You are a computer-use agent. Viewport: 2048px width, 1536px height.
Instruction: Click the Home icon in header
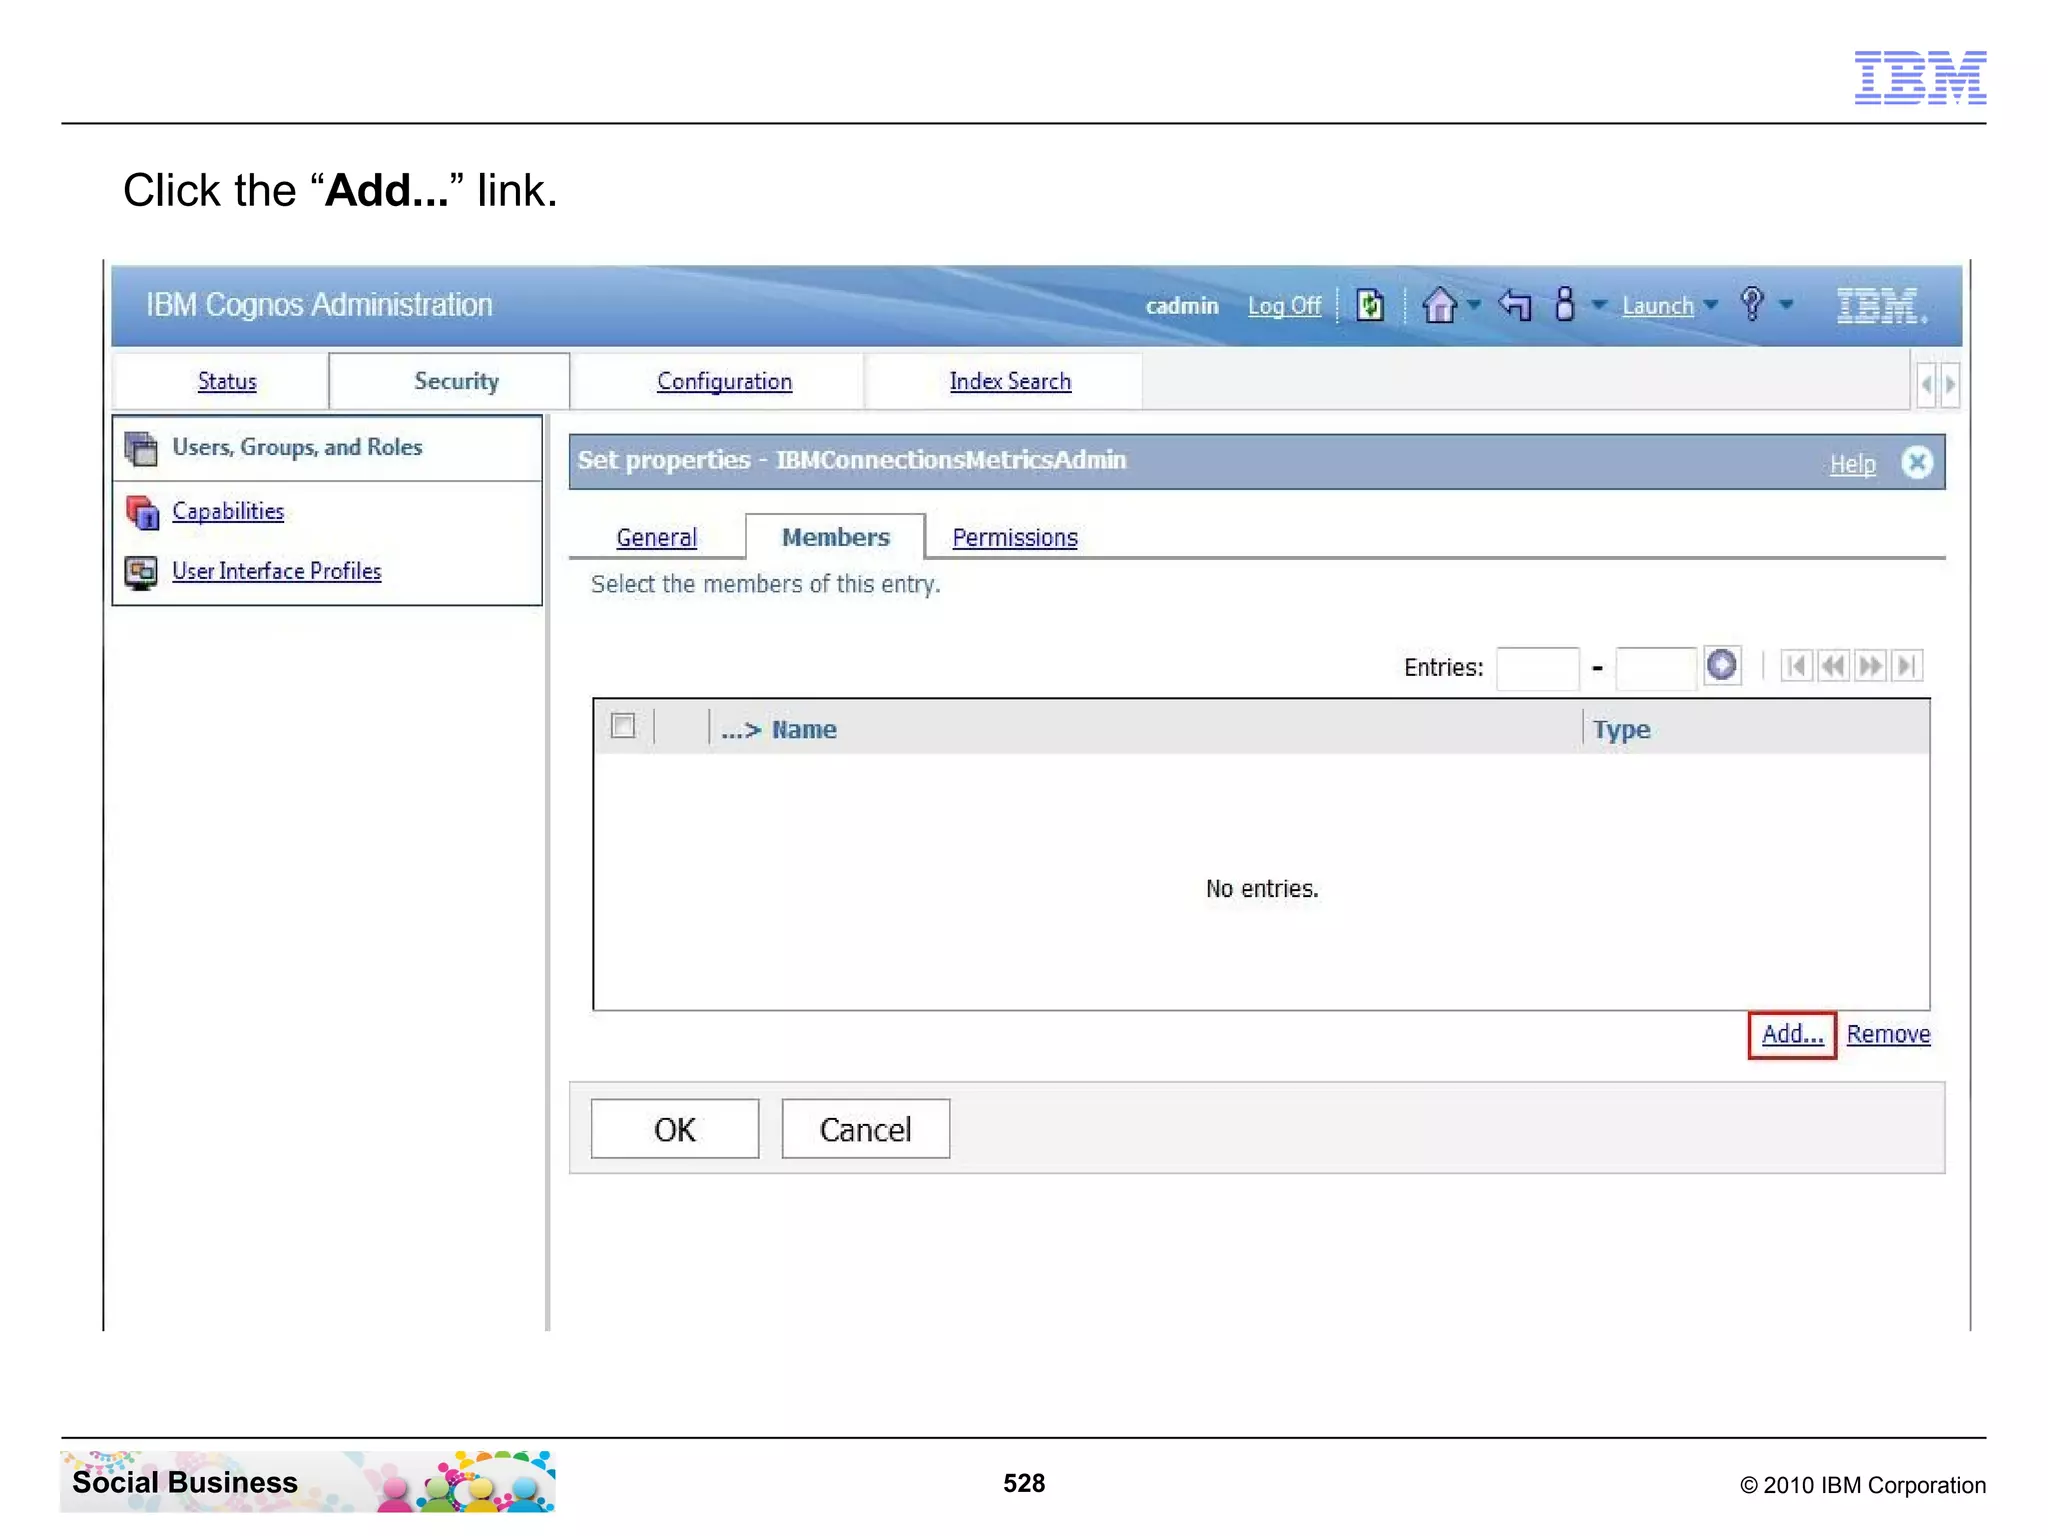1439,304
